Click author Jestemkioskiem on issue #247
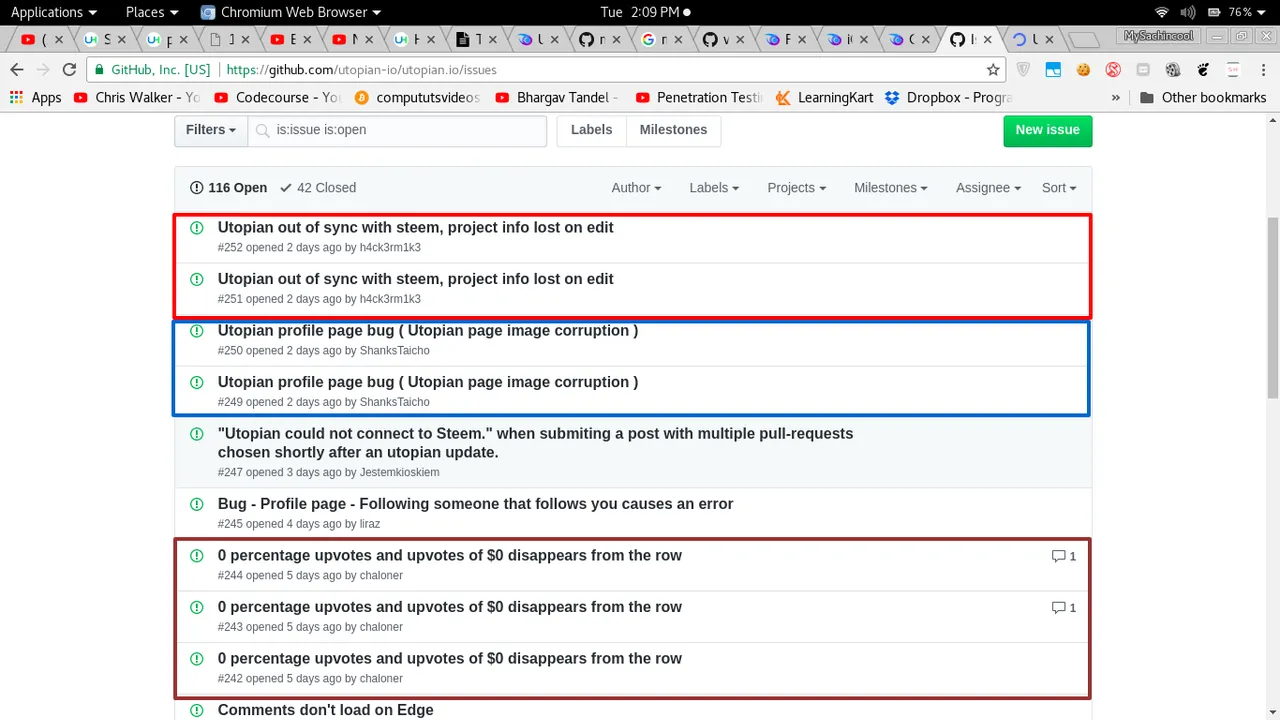This screenshot has width=1280, height=720. coord(399,472)
